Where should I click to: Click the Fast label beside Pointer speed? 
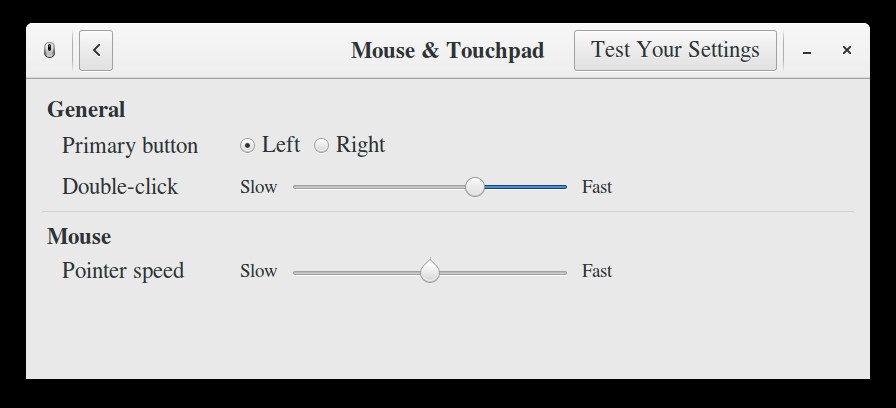(x=597, y=271)
